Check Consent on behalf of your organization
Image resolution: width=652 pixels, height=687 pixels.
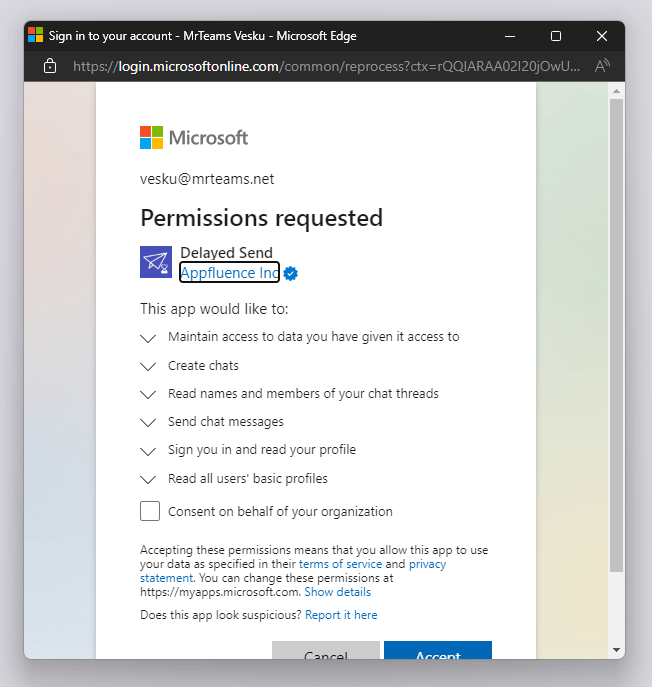pos(150,512)
